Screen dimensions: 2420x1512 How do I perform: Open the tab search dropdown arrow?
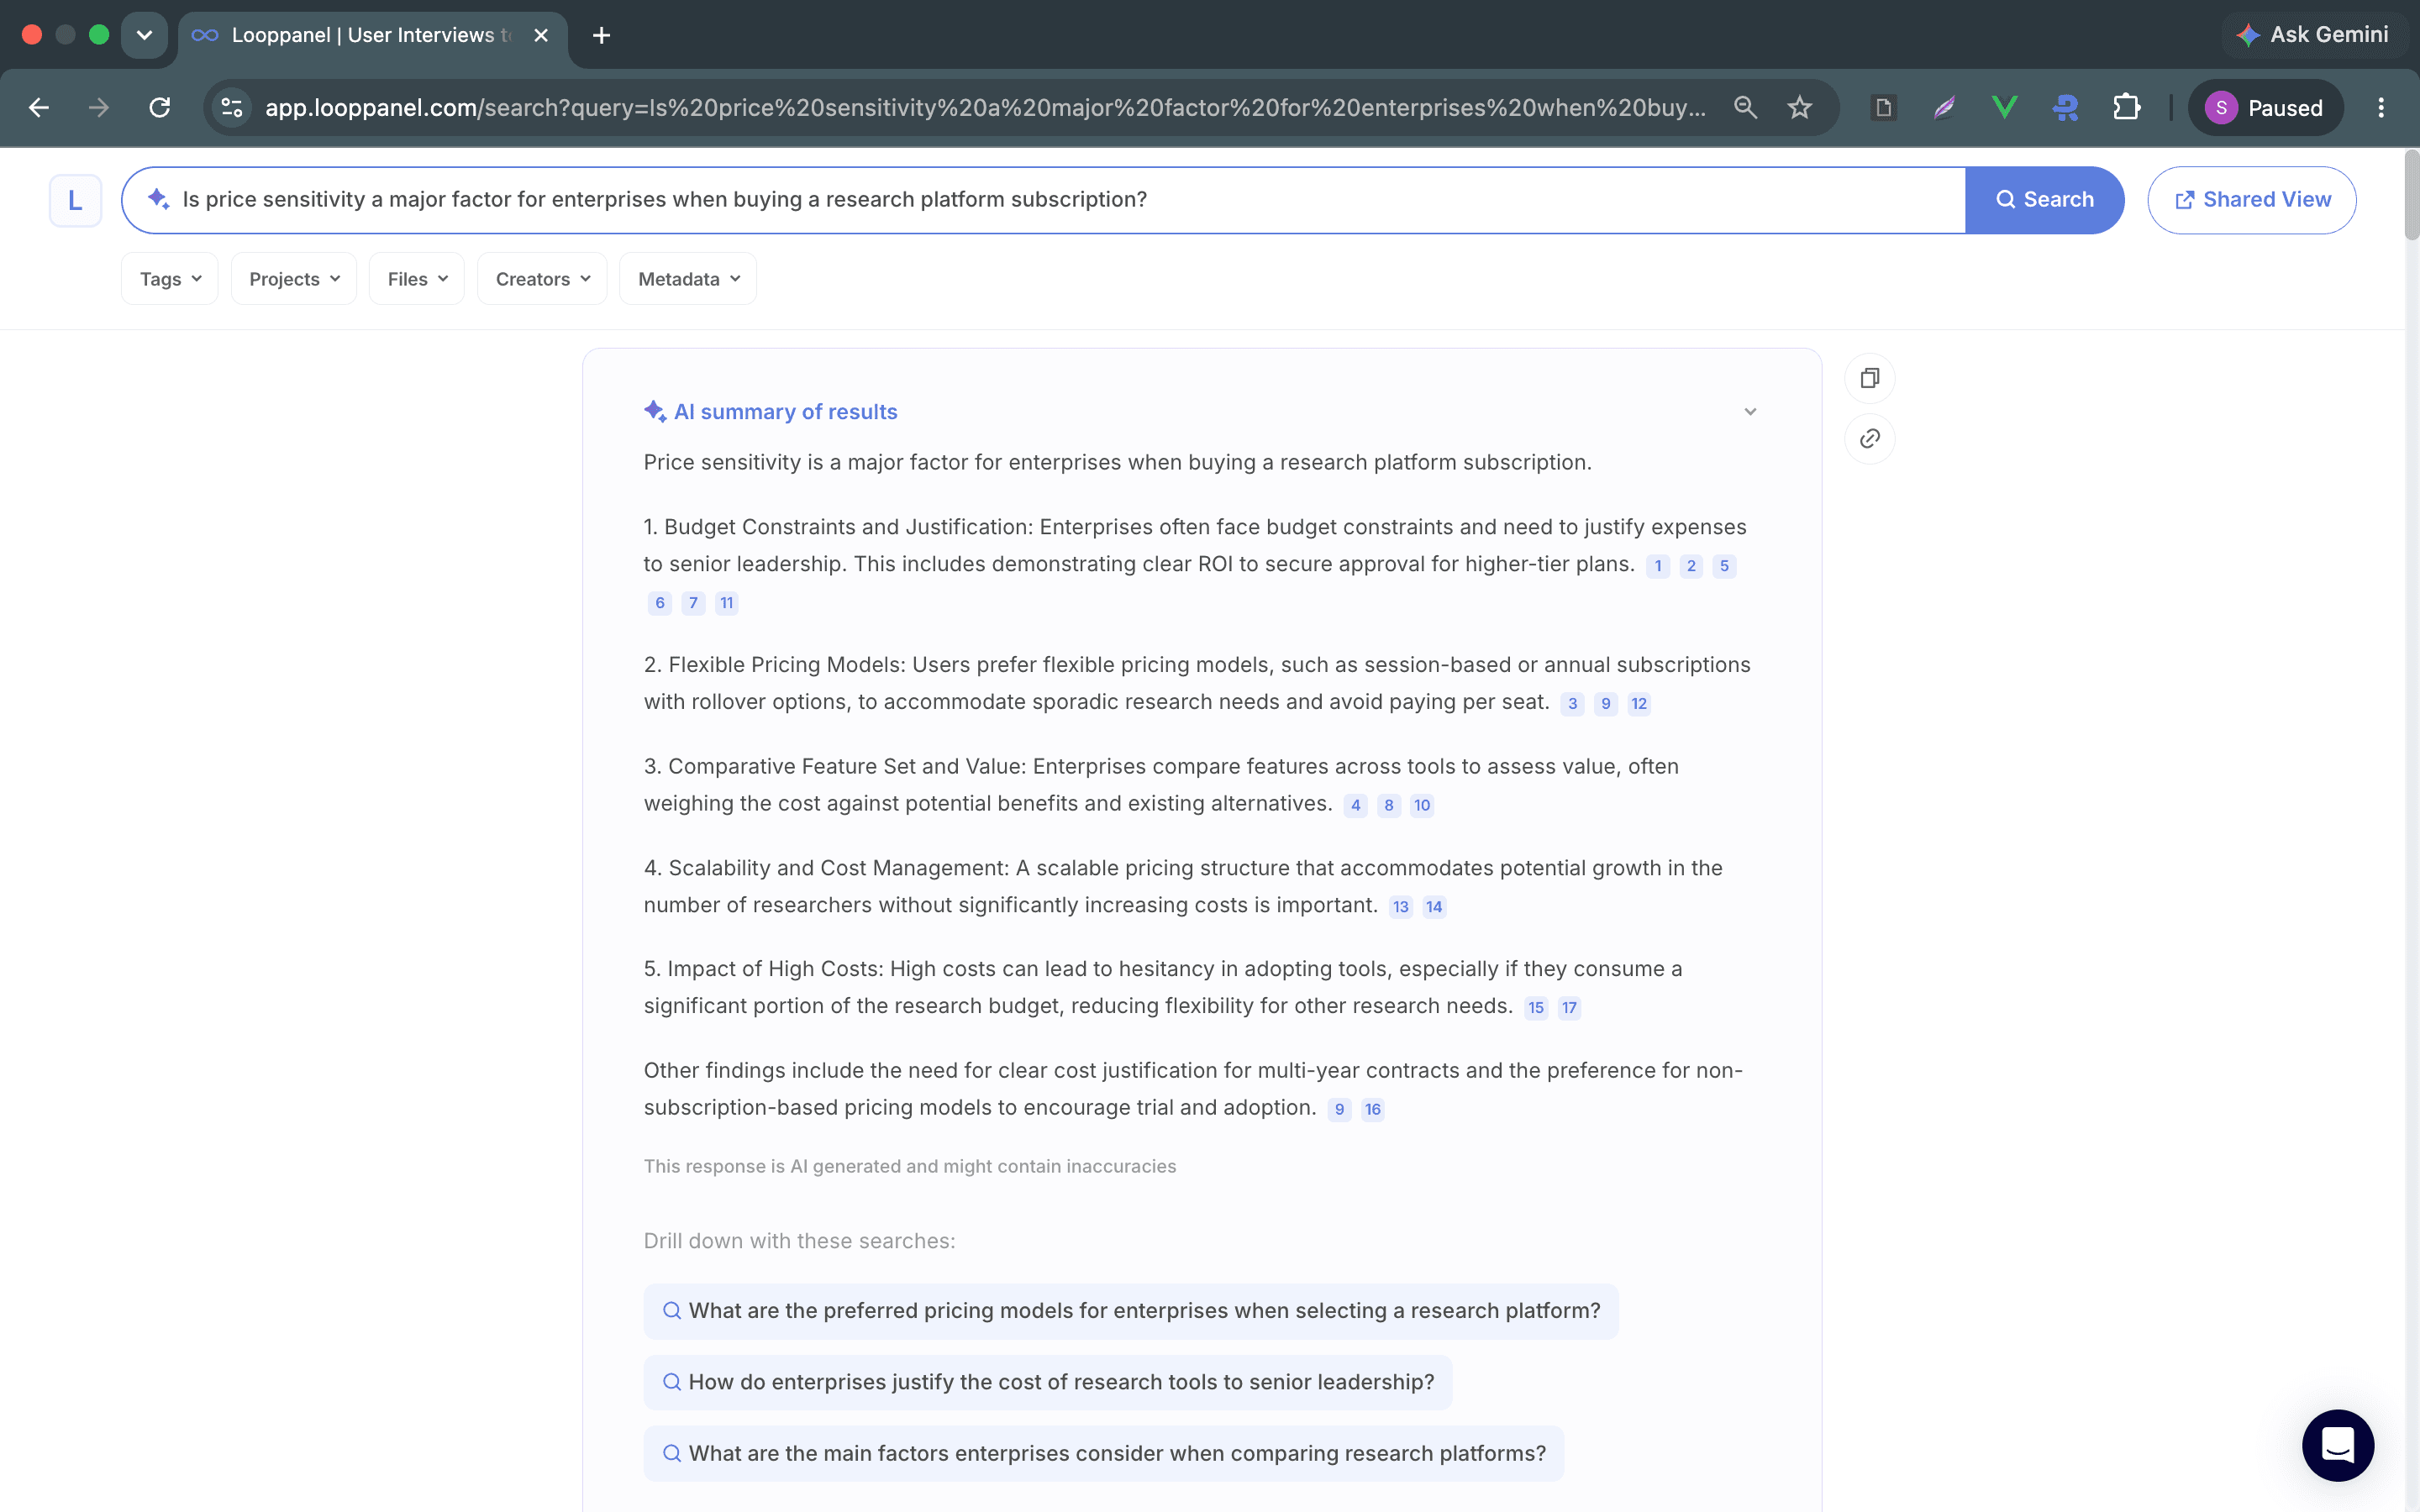(144, 35)
